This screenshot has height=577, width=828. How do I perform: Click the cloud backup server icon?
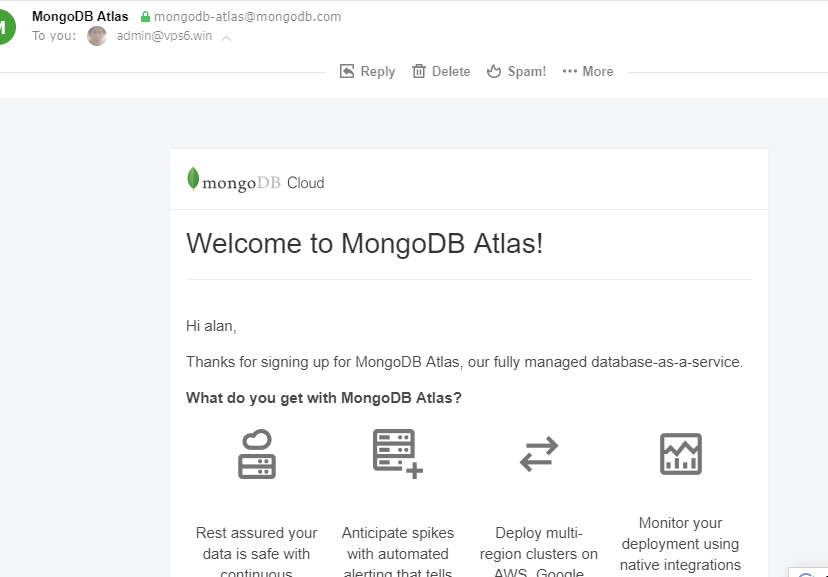[257, 454]
